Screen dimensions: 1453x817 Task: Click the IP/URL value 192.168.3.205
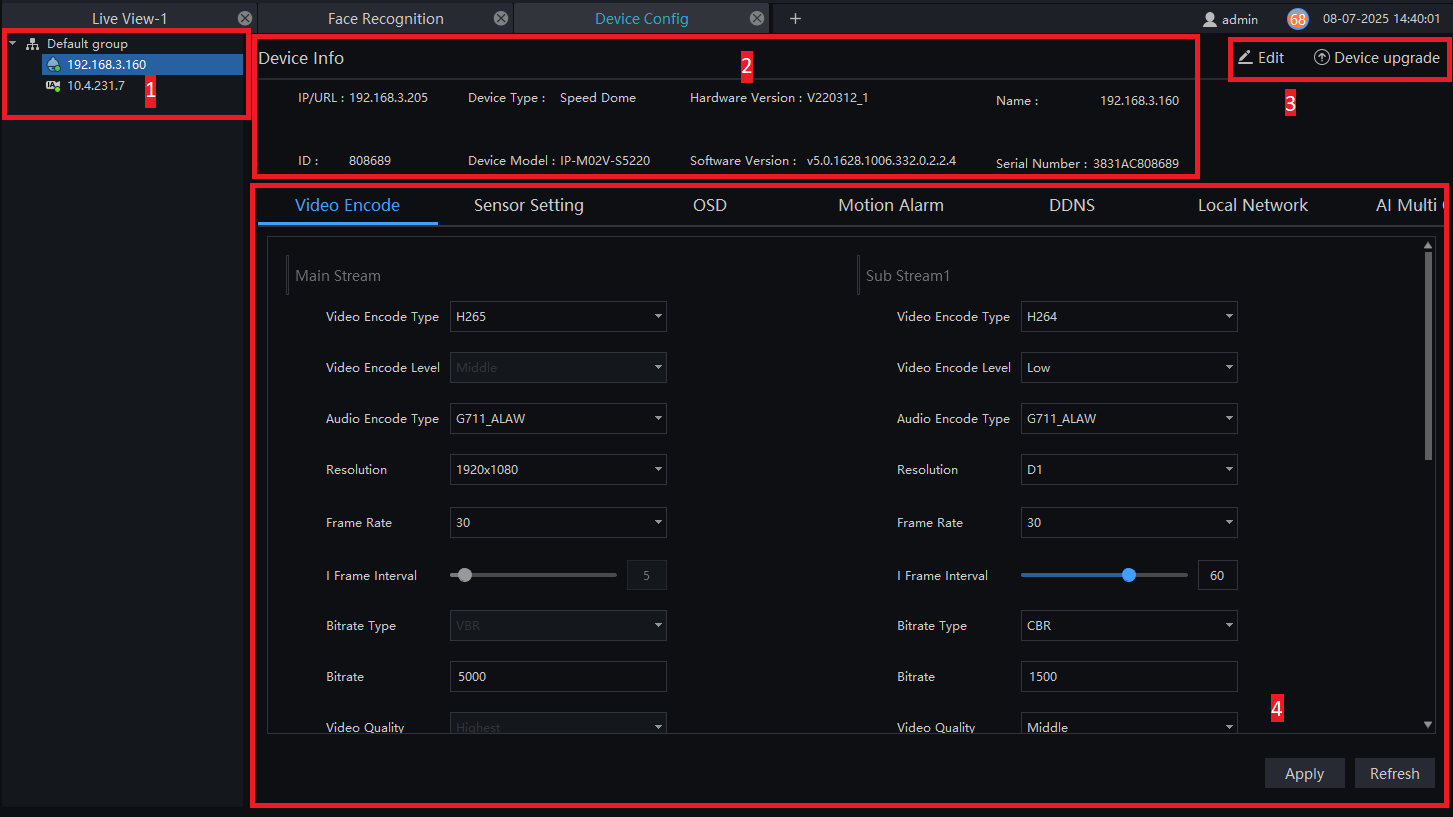coord(388,98)
